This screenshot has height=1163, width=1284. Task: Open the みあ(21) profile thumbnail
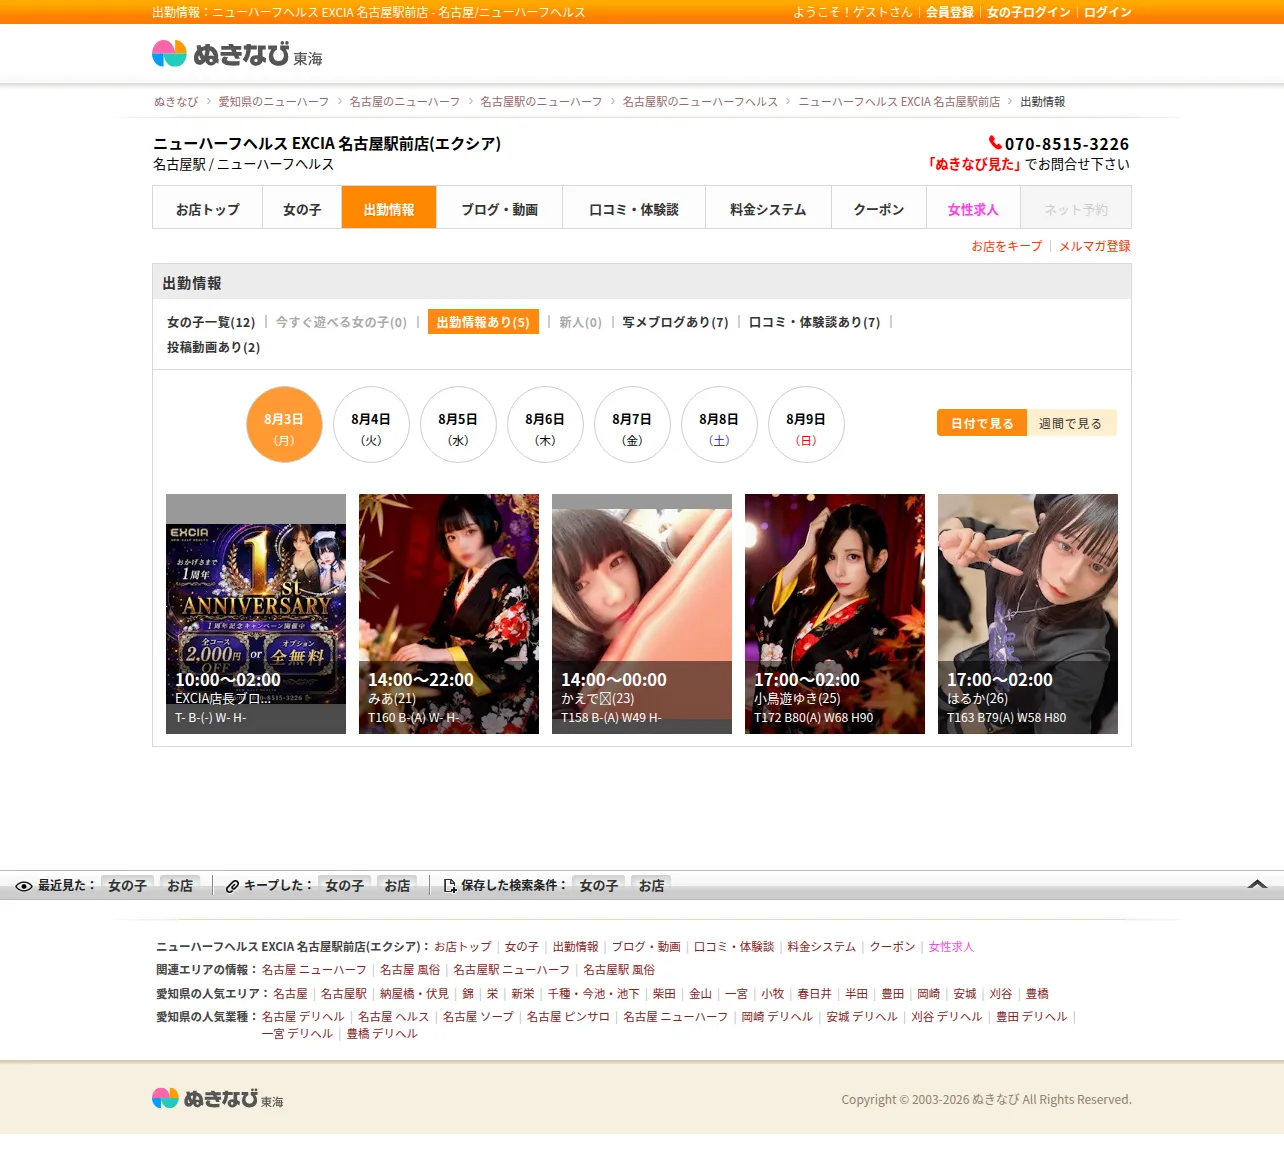tap(449, 614)
